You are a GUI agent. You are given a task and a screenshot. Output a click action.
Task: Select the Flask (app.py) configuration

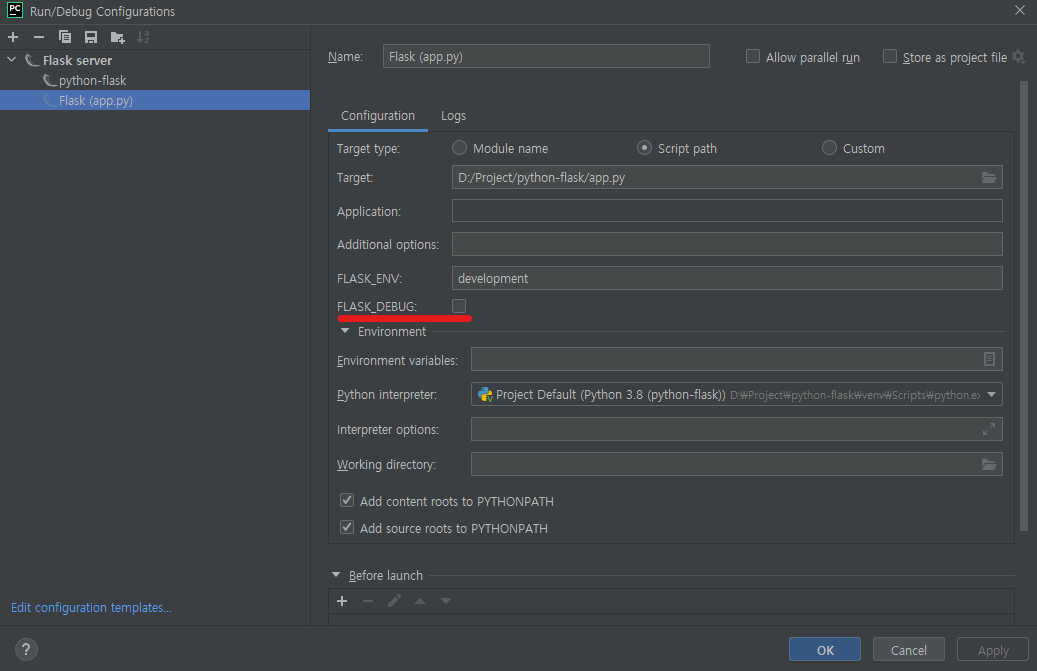coord(155,100)
